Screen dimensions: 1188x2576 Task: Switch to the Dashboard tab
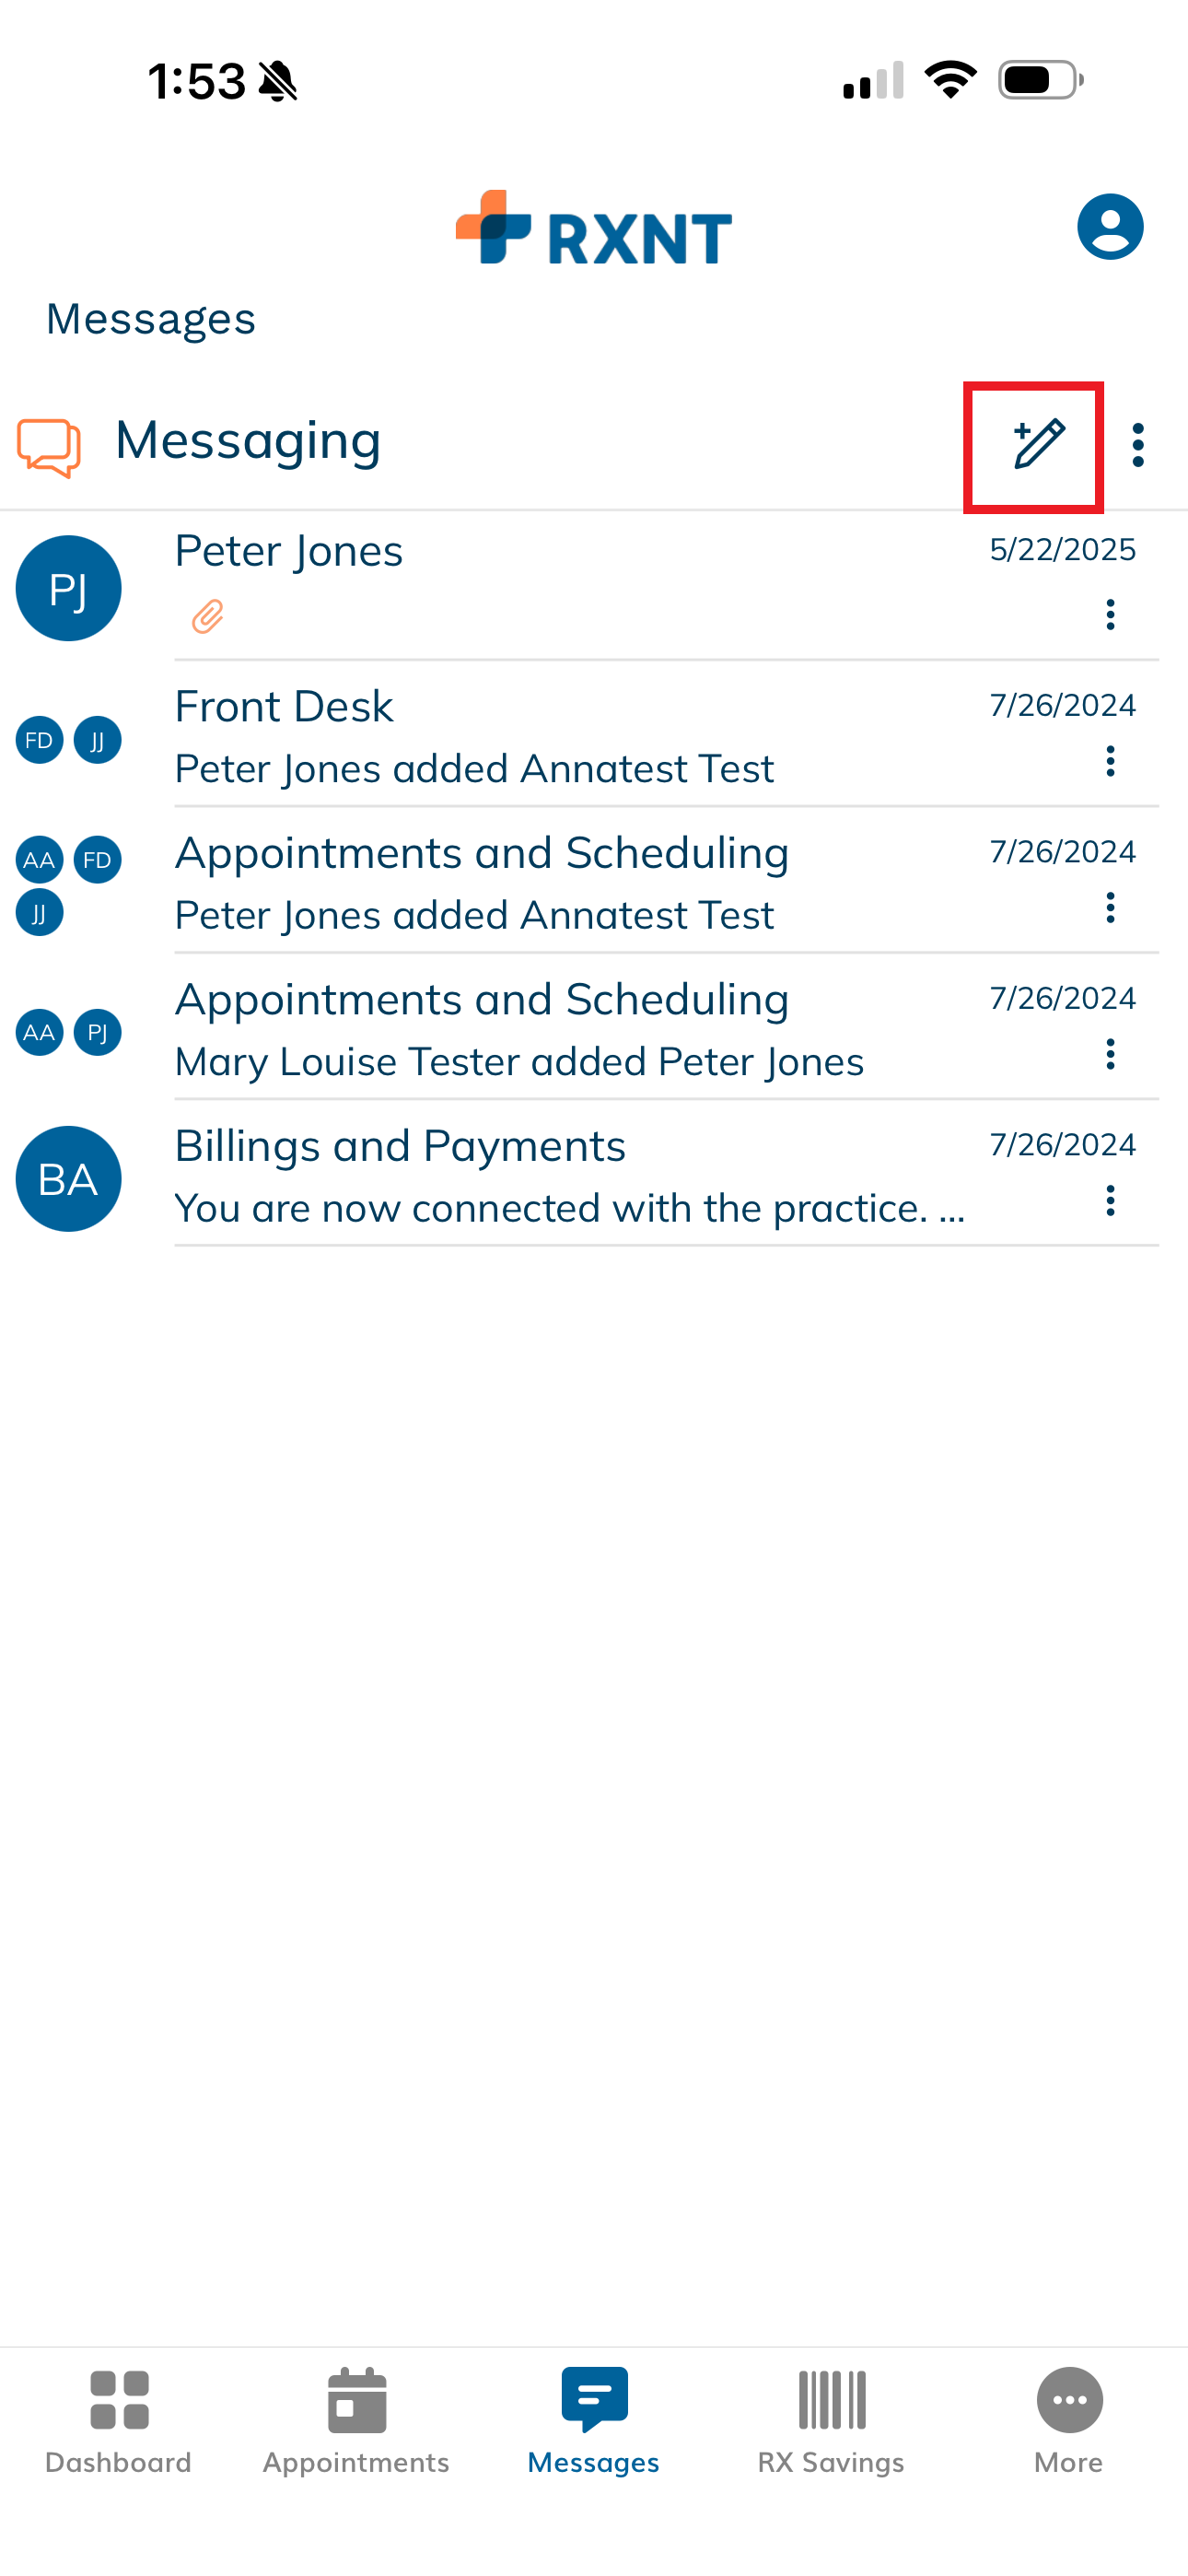click(118, 2418)
